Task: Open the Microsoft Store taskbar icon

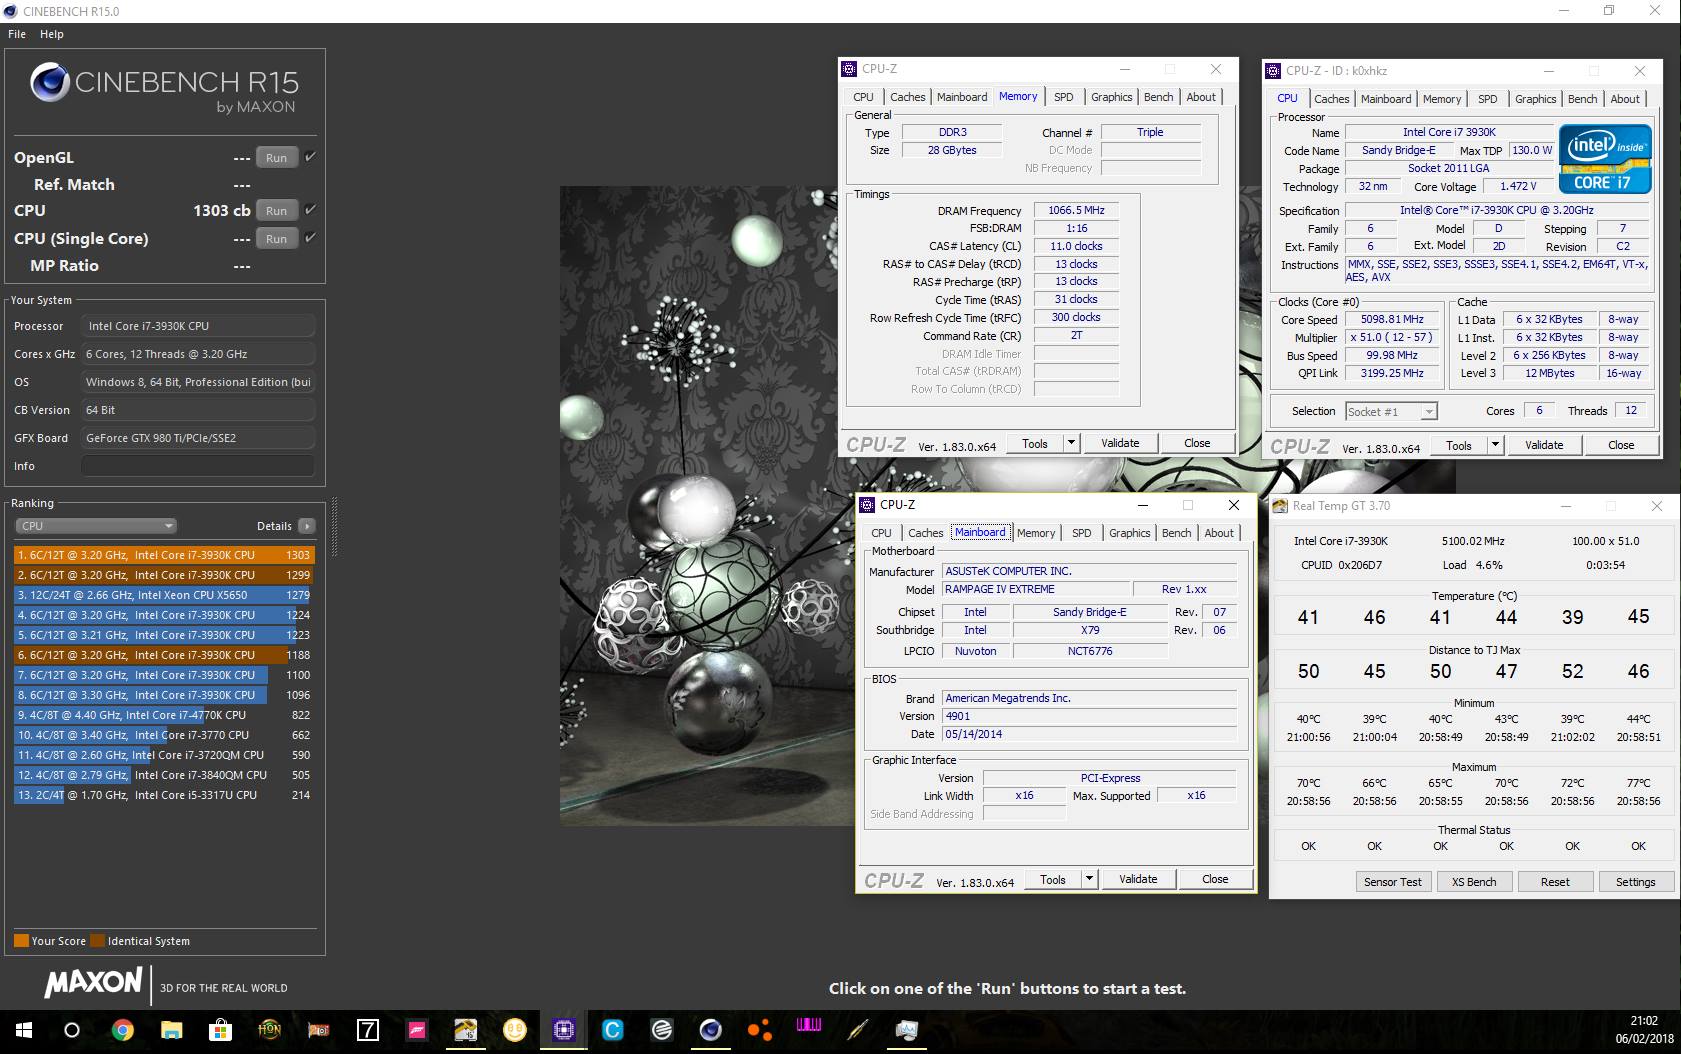Action: [x=220, y=1029]
